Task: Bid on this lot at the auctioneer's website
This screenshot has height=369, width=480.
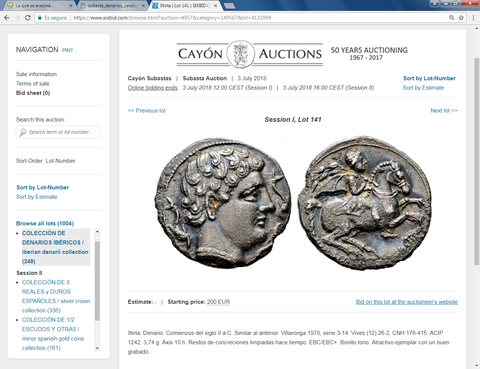Action: tap(407, 302)
